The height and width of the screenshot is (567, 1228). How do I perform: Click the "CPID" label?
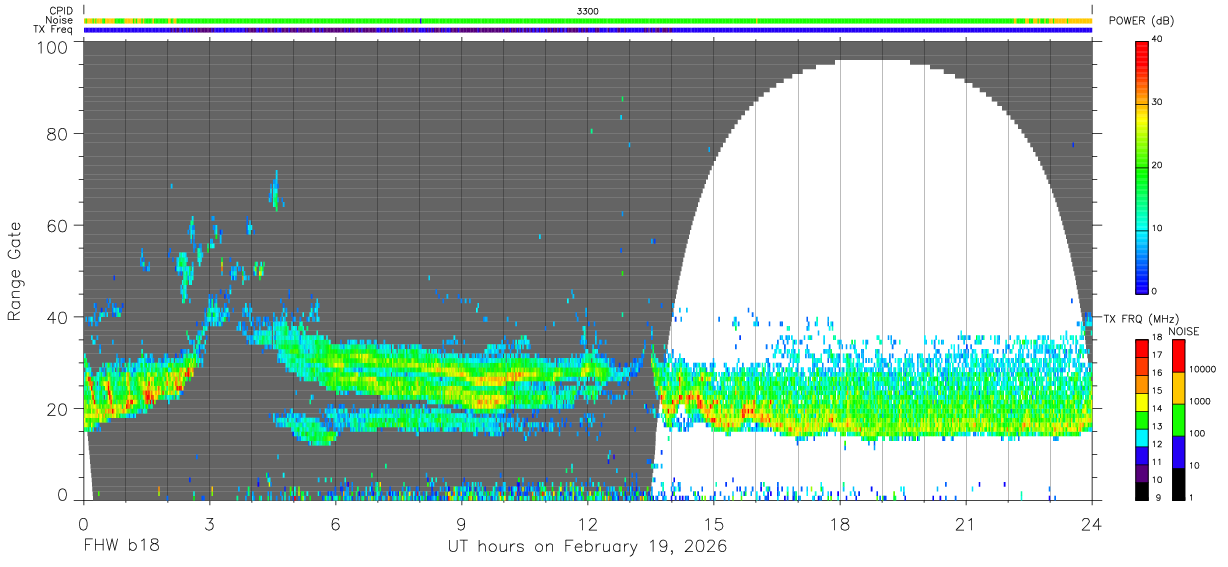61,11
